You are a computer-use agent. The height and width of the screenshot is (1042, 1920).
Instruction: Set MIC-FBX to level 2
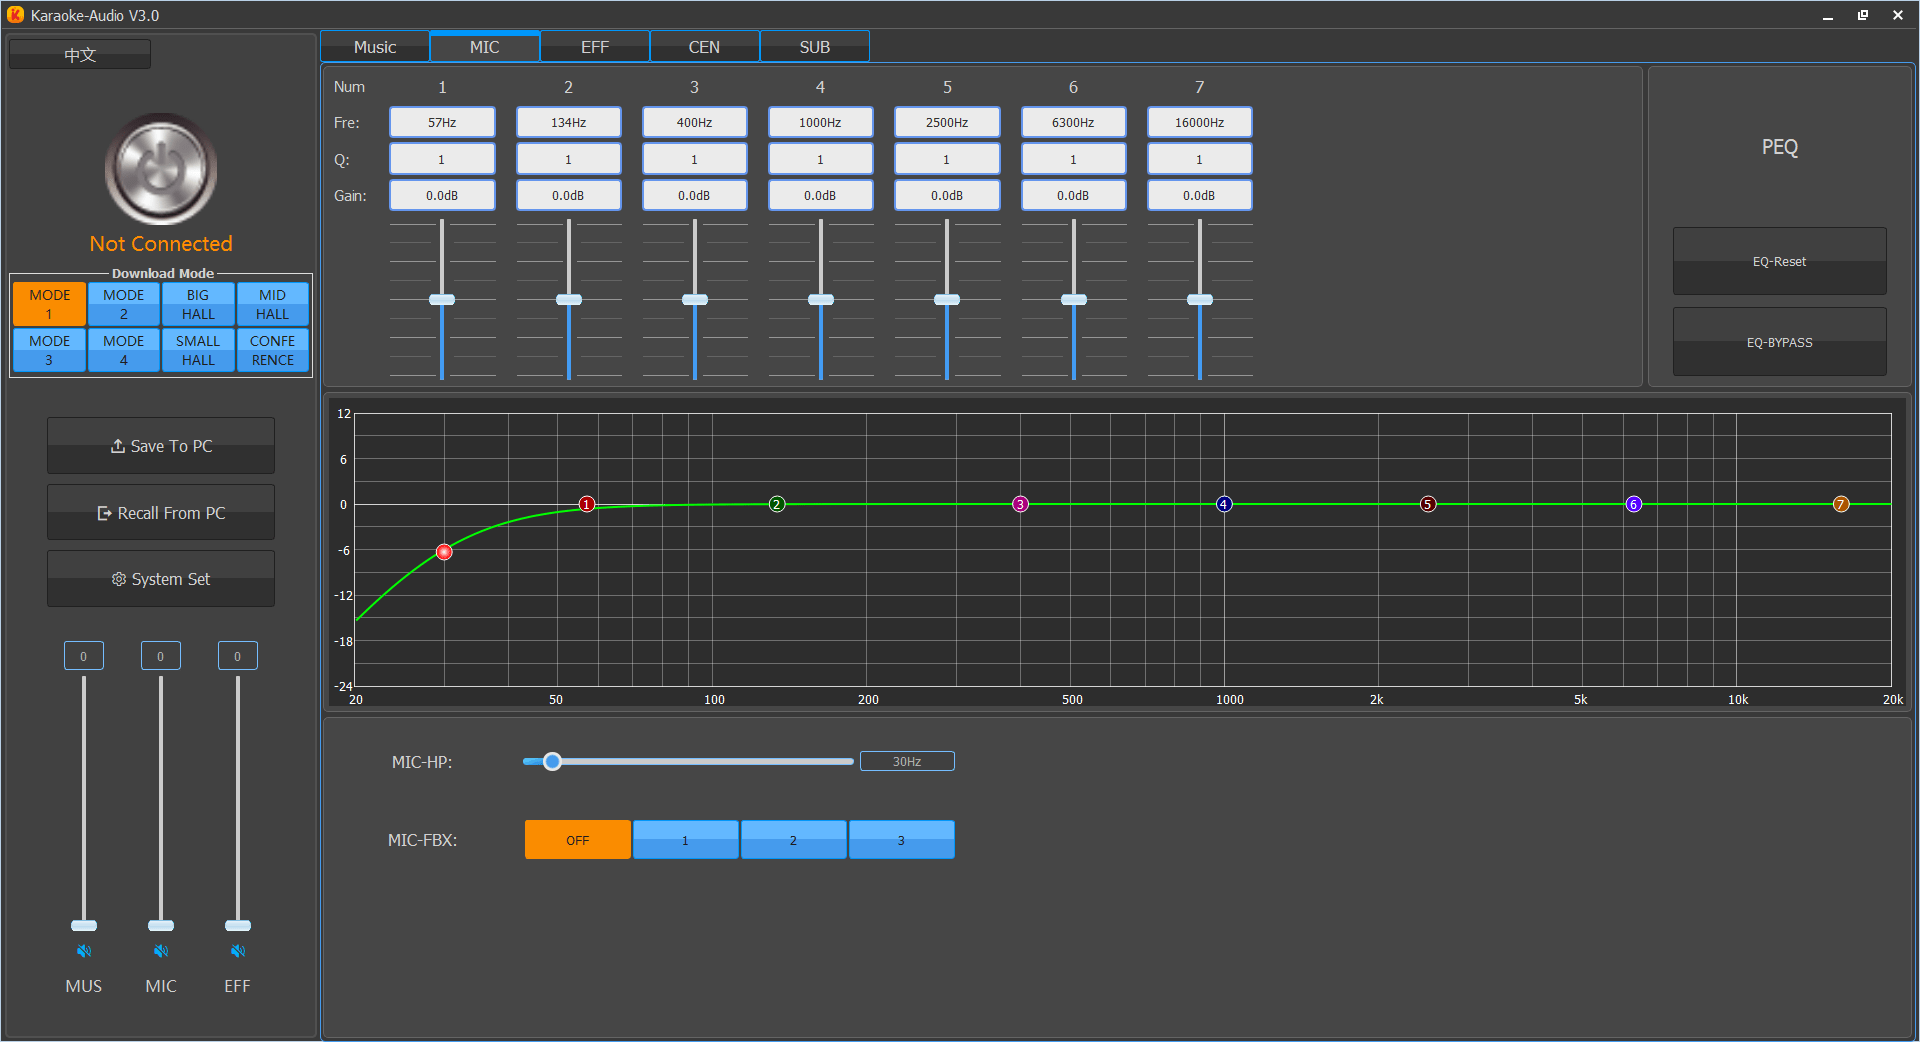click(793, 840)
